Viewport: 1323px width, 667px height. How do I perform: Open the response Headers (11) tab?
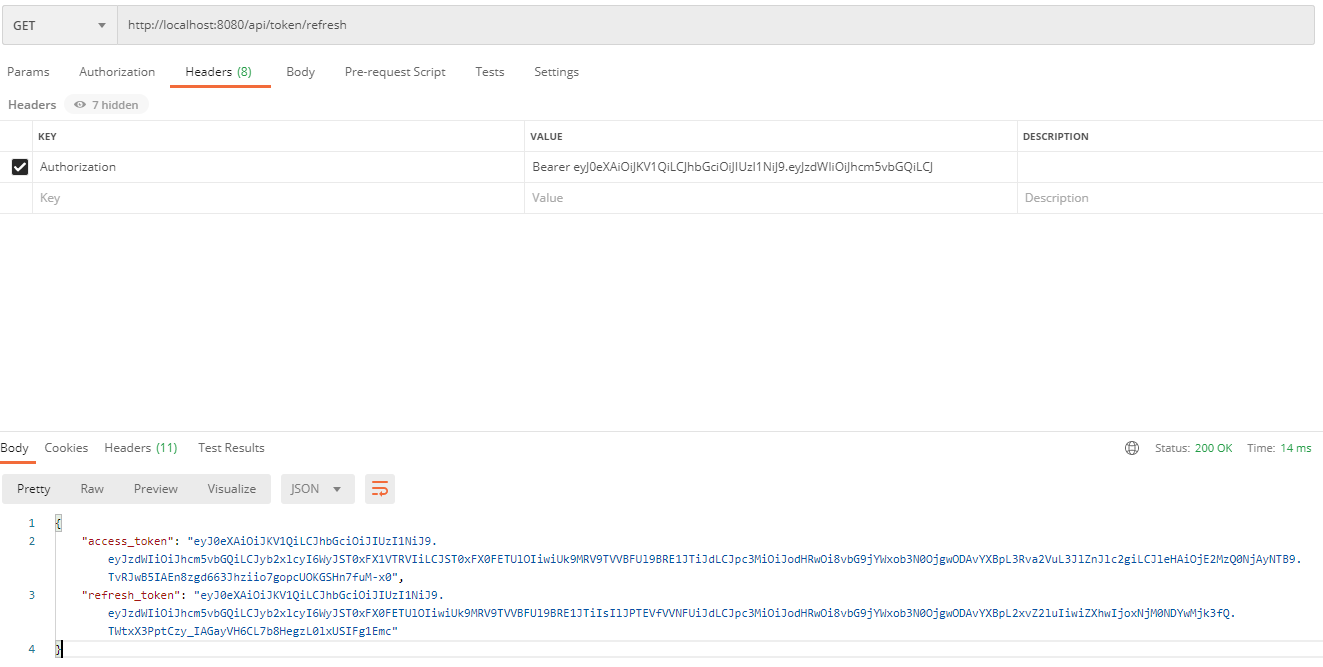point(140,447)
